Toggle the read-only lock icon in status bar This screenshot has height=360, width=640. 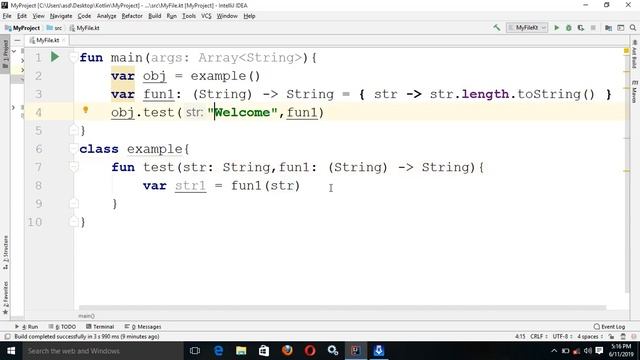click(611, 337)
